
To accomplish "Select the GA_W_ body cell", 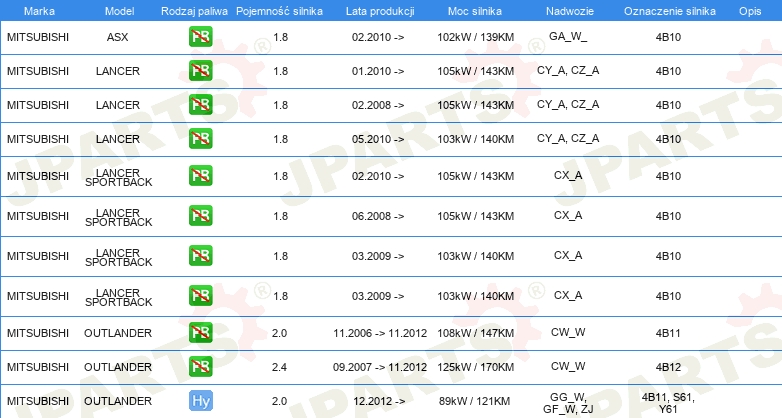I will coord(568,36).
